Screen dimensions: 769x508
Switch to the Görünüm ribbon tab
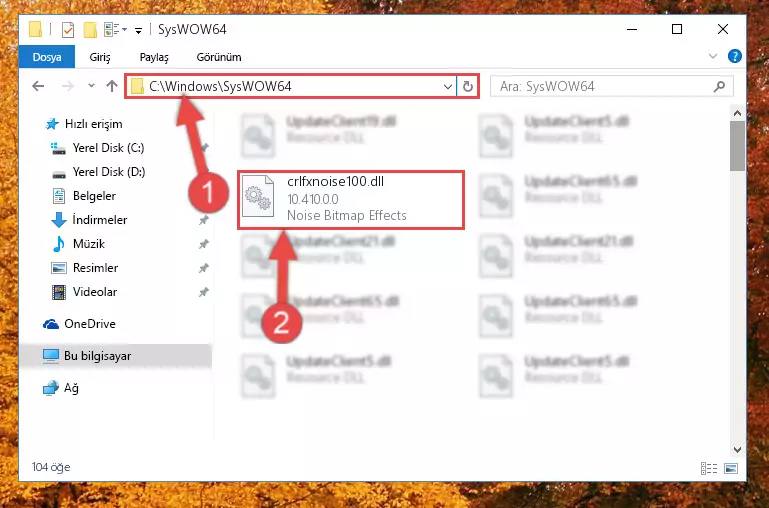point(219,57)
